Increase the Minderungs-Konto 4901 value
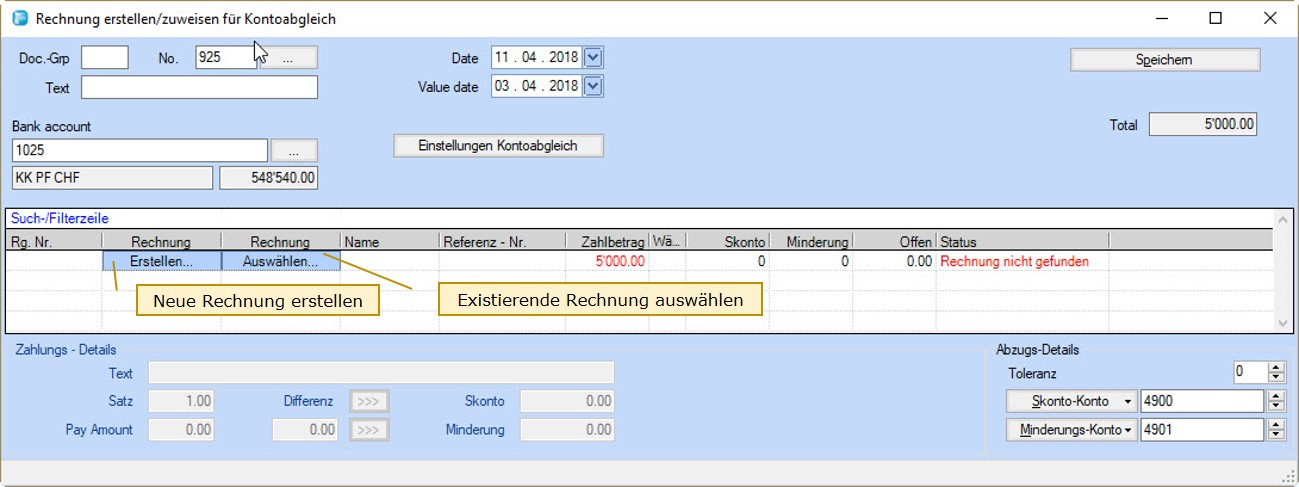The height and width of the screenshot is (487, 1299). coord(1276,425)
